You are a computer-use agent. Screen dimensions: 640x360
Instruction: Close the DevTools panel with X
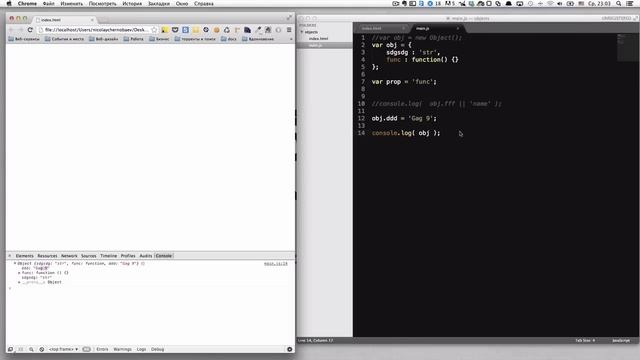click(10, 256)
